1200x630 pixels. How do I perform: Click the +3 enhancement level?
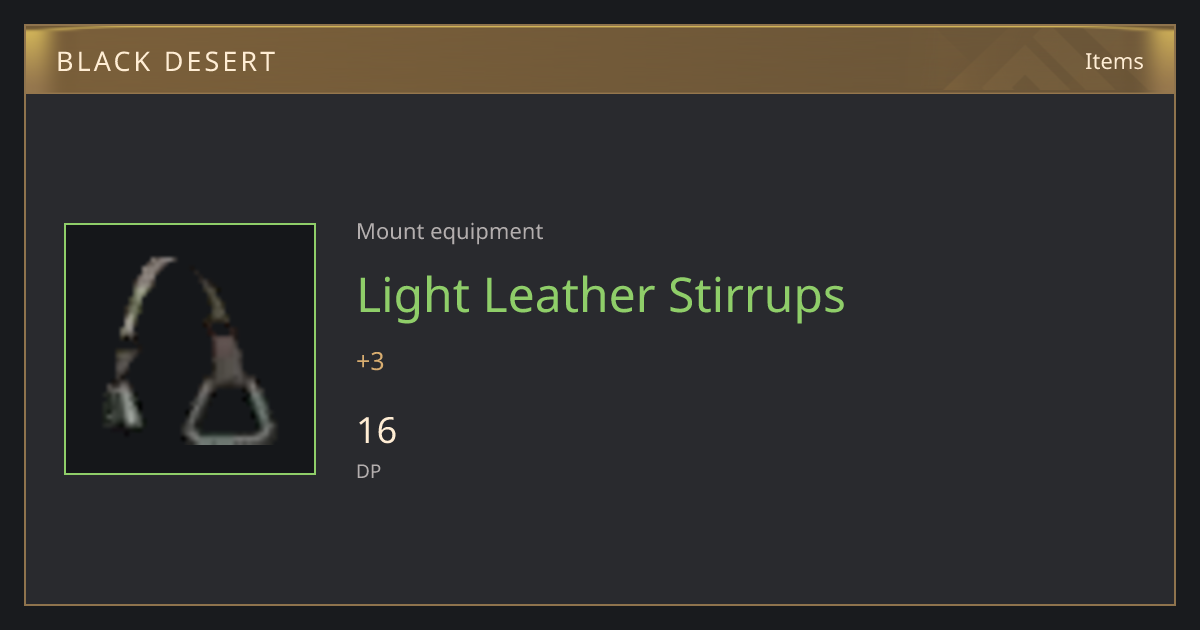pos(370,362)
